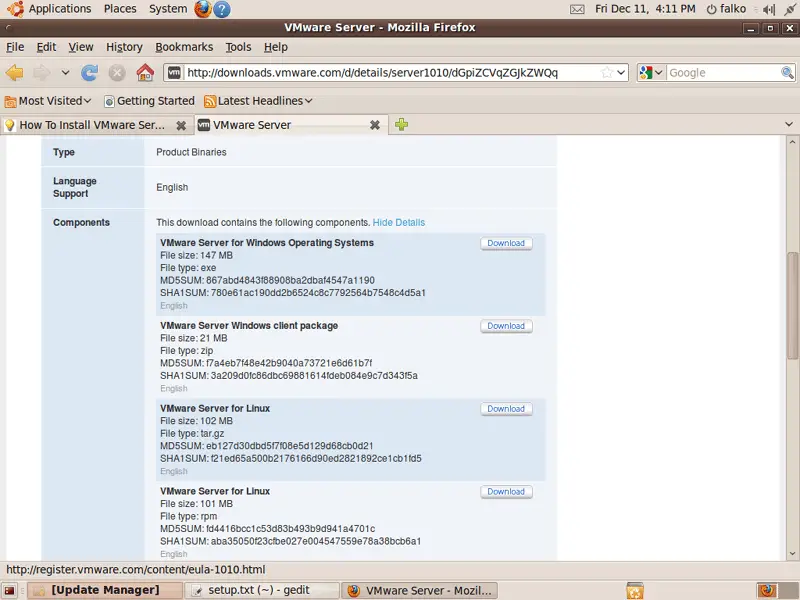The width and height of the screenshot is (800, 600).
Task: Click 'File size: 102 MB' text
Action: pyautogui.click(x=196, y=421)
